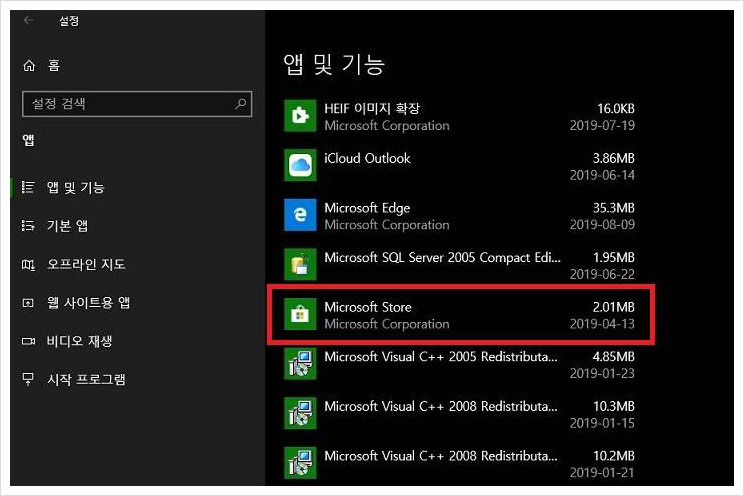
Task: Select the Visual C++ 2008 name dated 2019-01-15
Action: click(x=441, y=406)
